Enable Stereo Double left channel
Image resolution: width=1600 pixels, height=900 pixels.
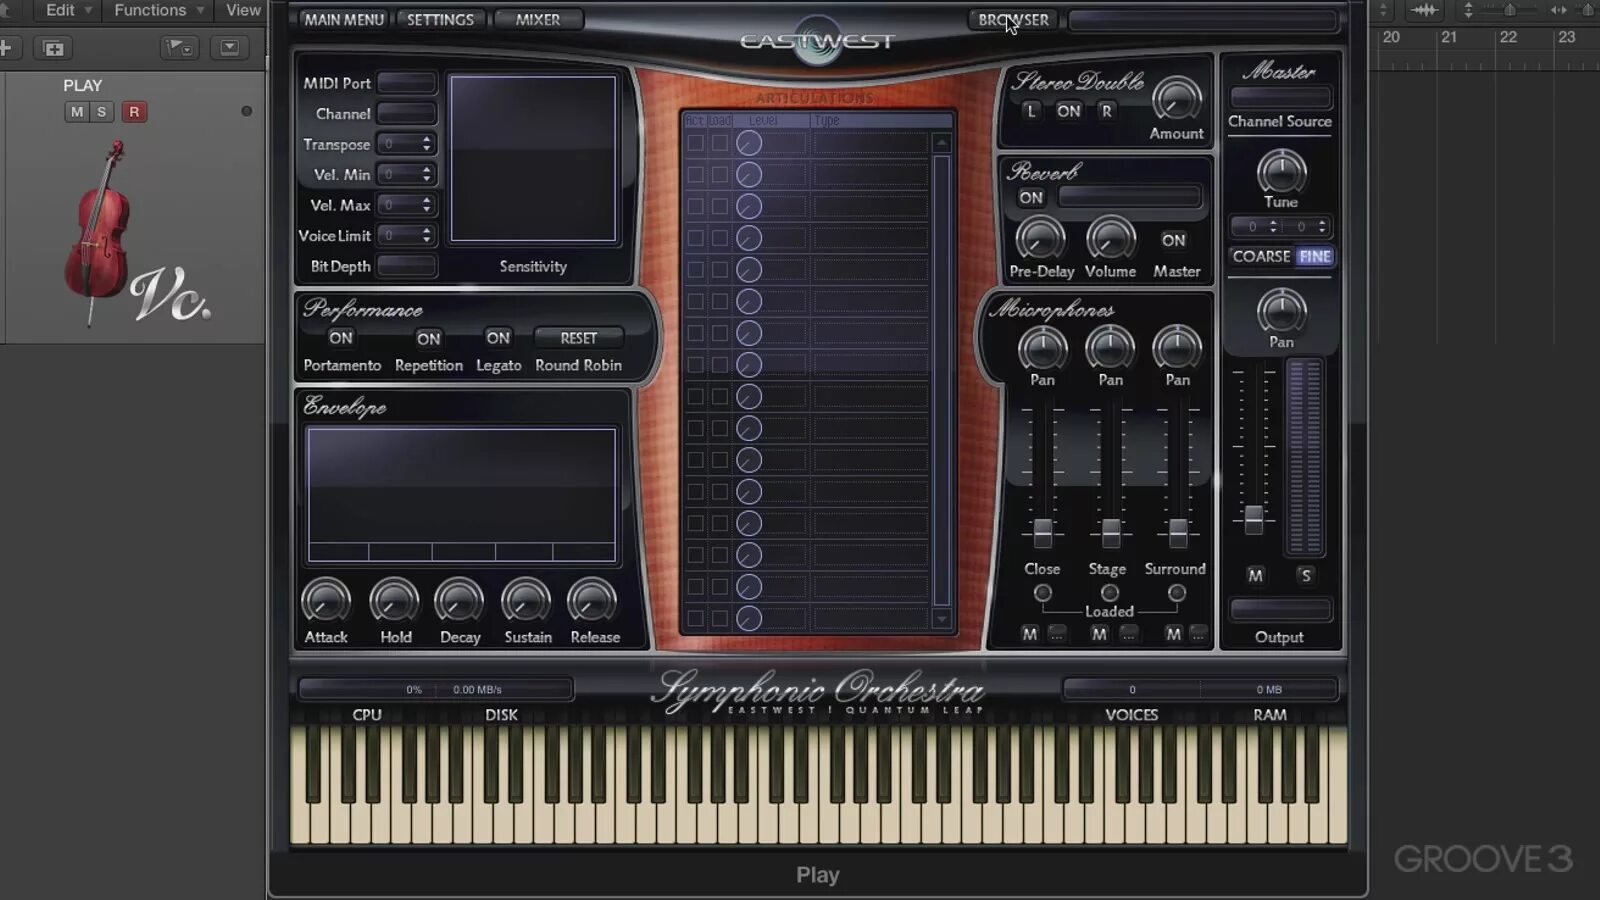[1031, 111]
